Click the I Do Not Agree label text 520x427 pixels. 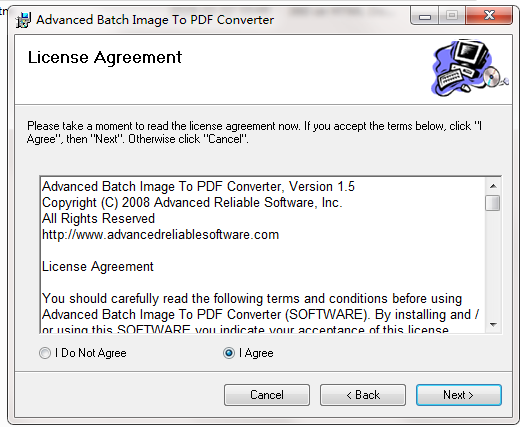click(91, 353)
